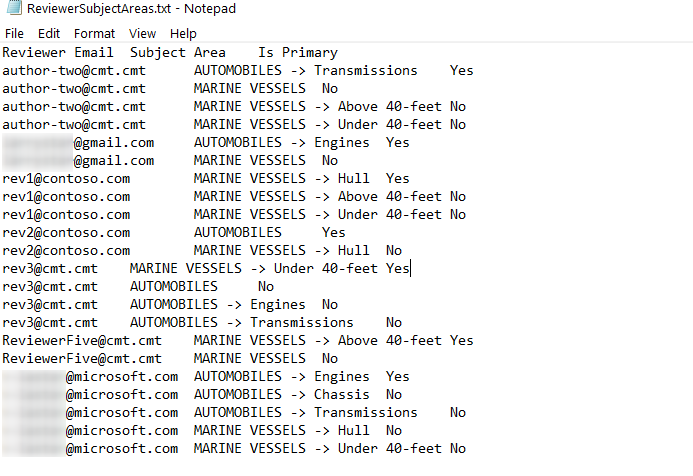Click 'No' at the end of the last line
Screen dimensions: 693x476
click(458, 449)
